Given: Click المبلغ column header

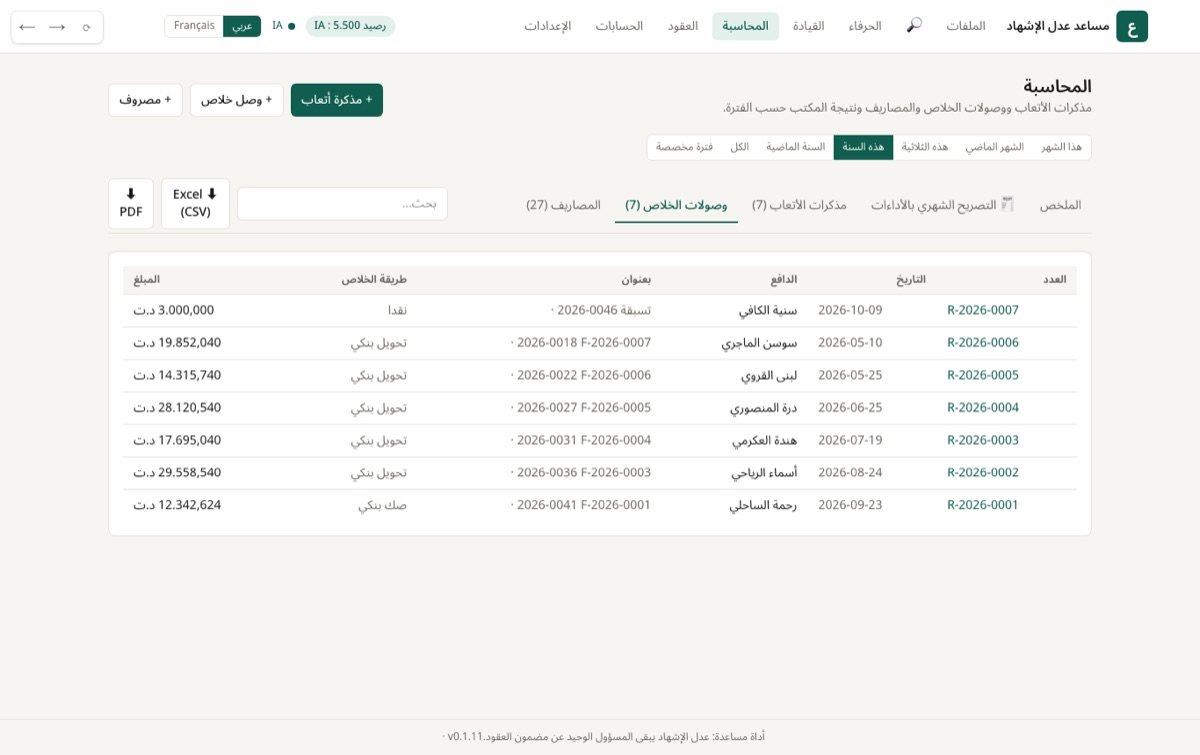Looking at the screenshot, I should tap(147, 279).
